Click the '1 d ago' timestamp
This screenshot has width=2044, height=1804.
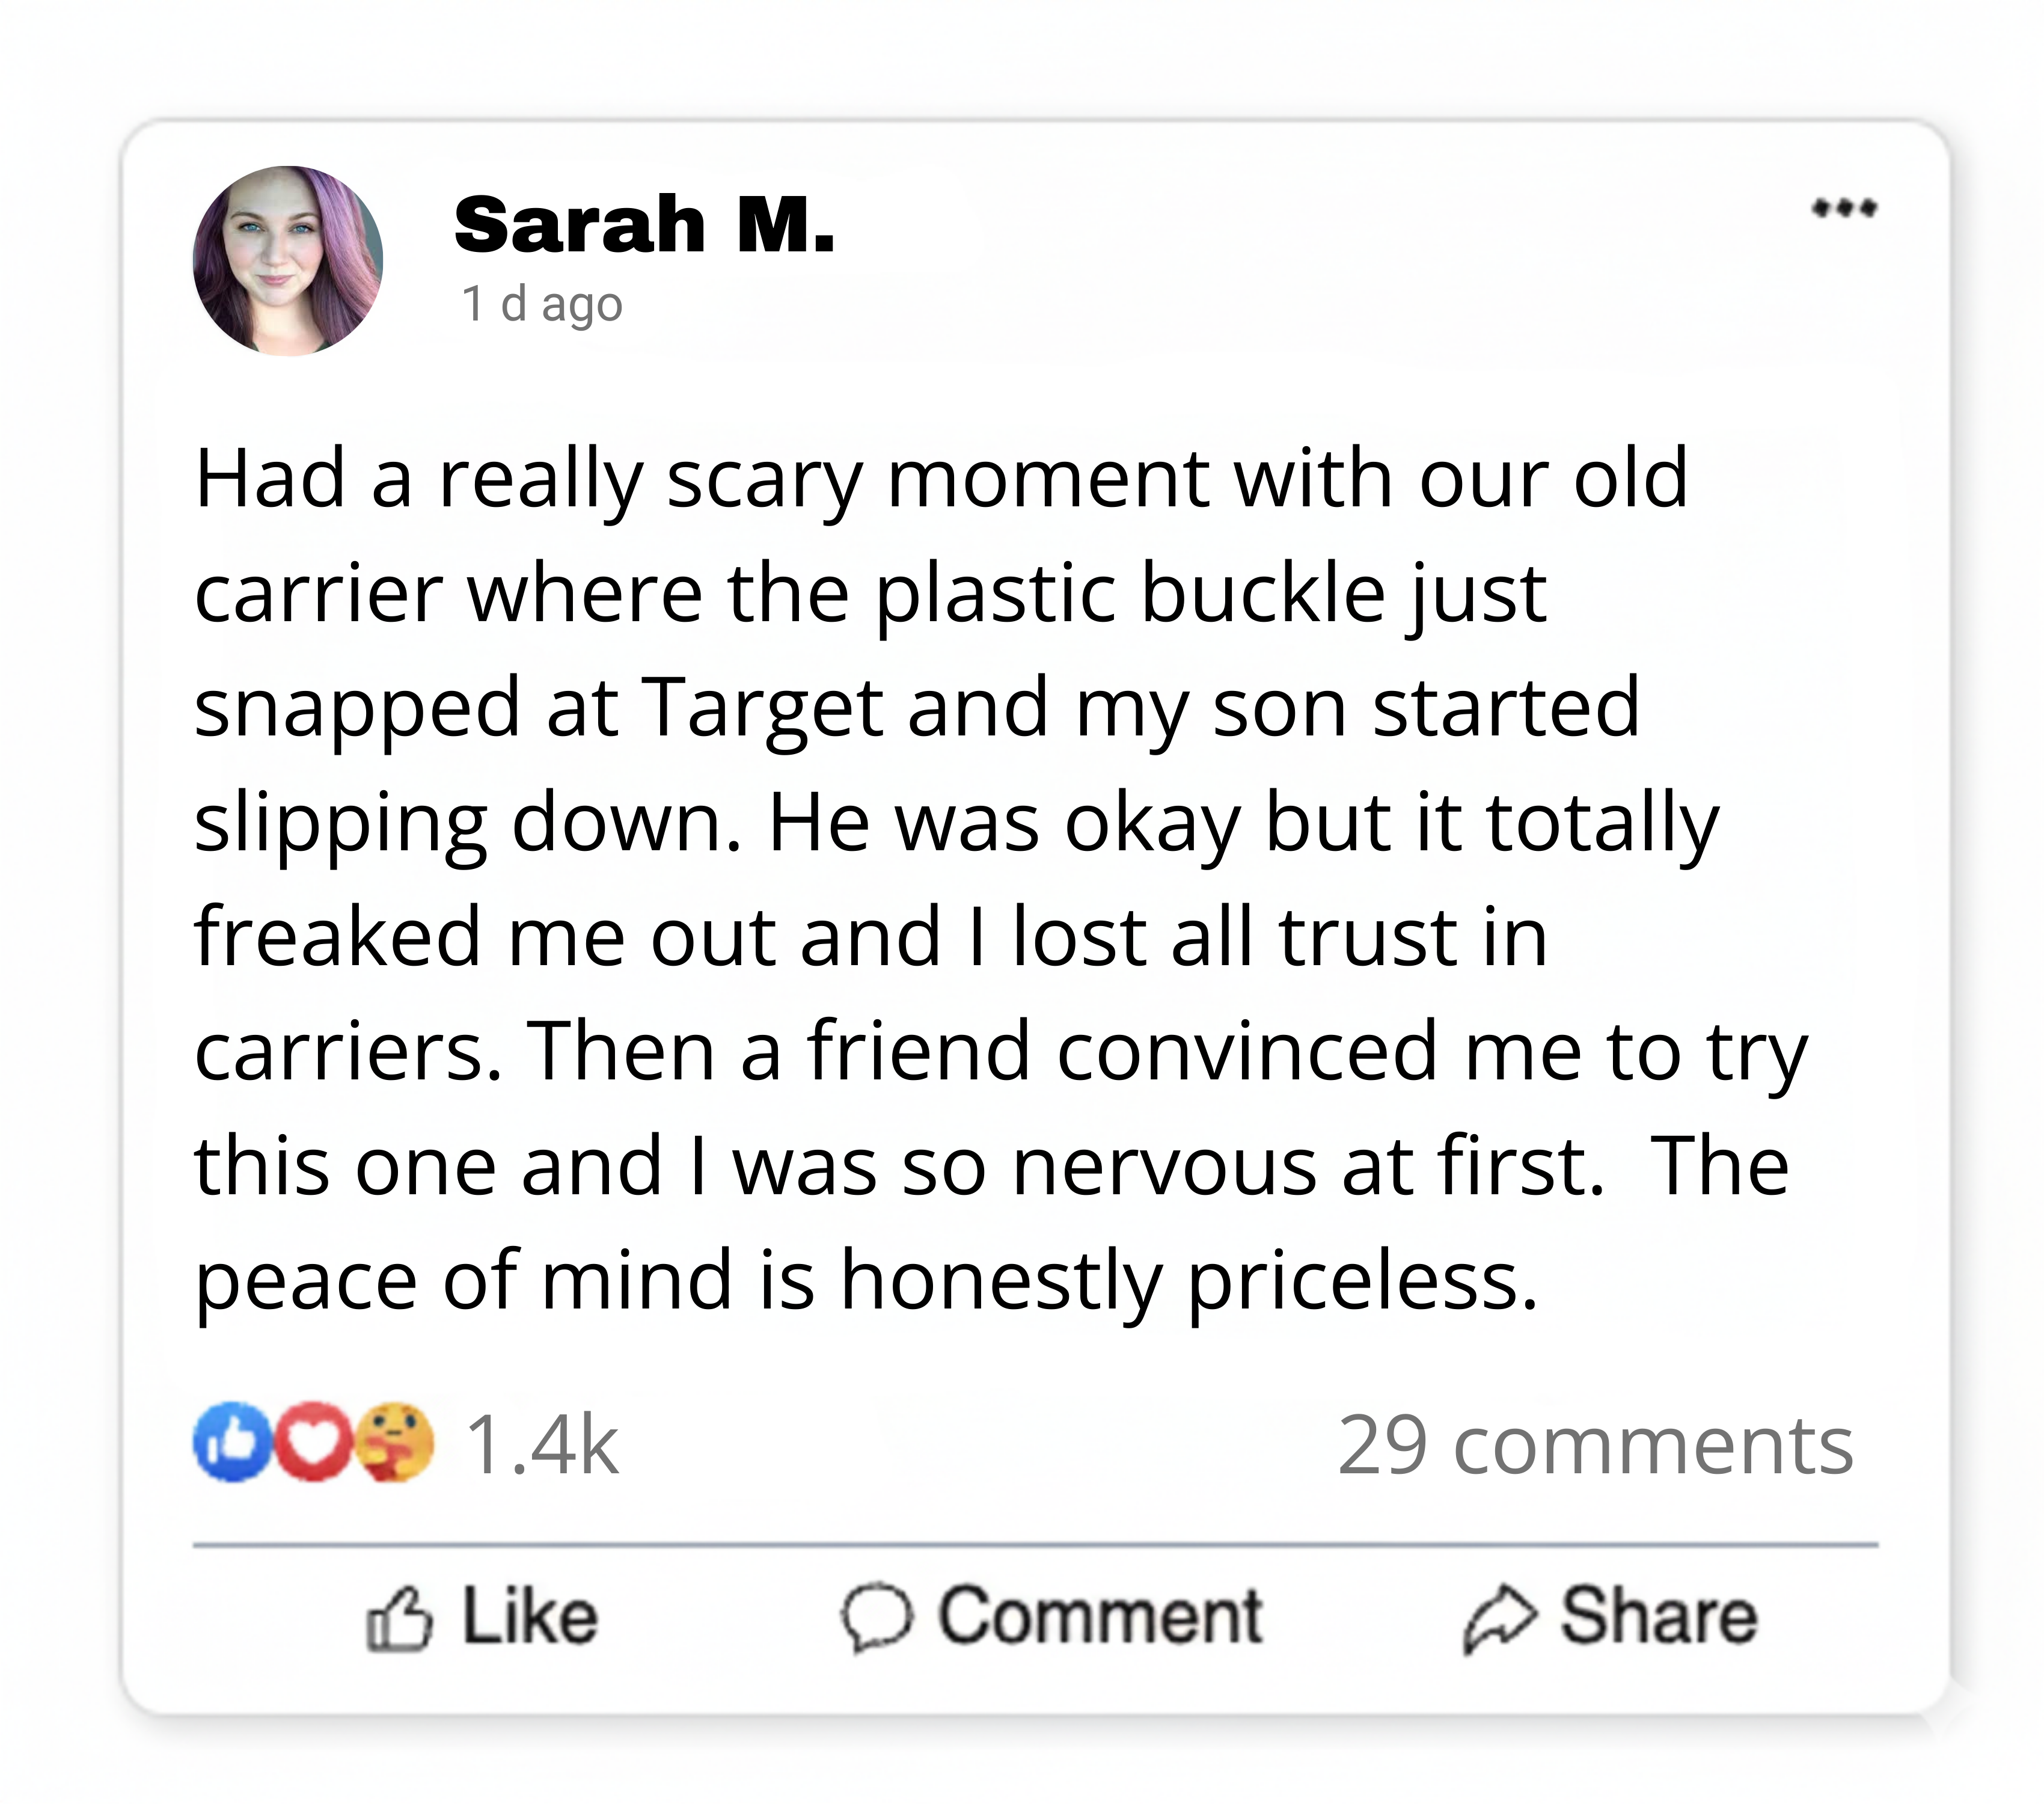542,304
